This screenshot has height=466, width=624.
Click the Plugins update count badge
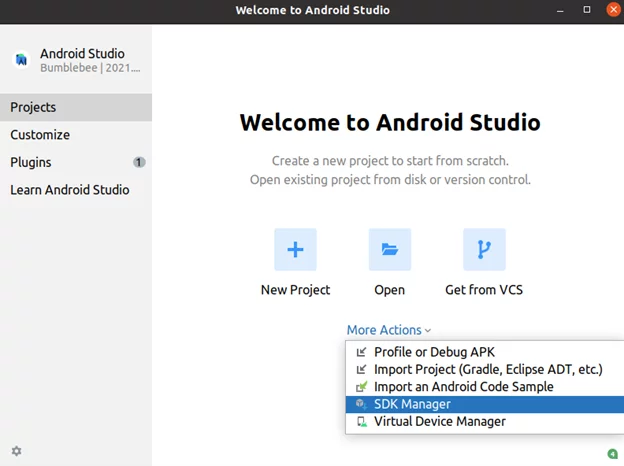(139, 162)
